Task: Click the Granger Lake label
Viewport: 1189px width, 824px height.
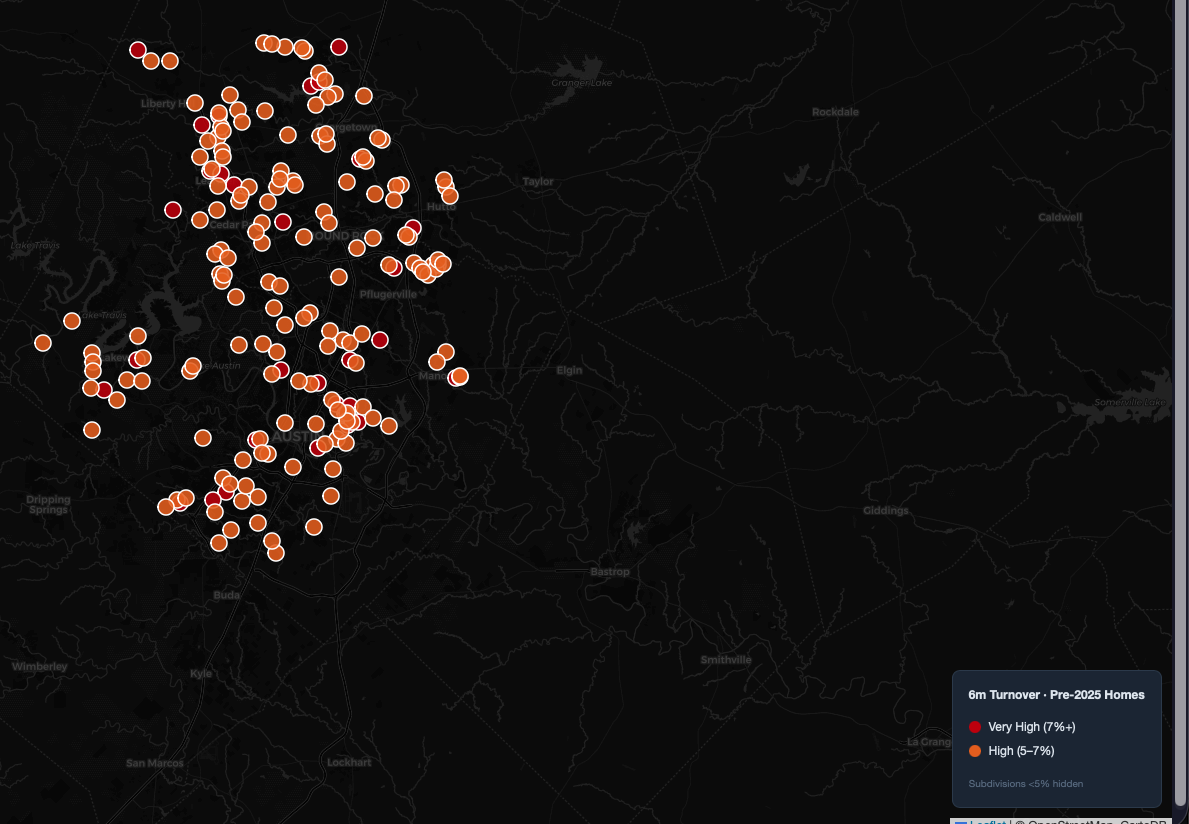Action: click(581, 83)
